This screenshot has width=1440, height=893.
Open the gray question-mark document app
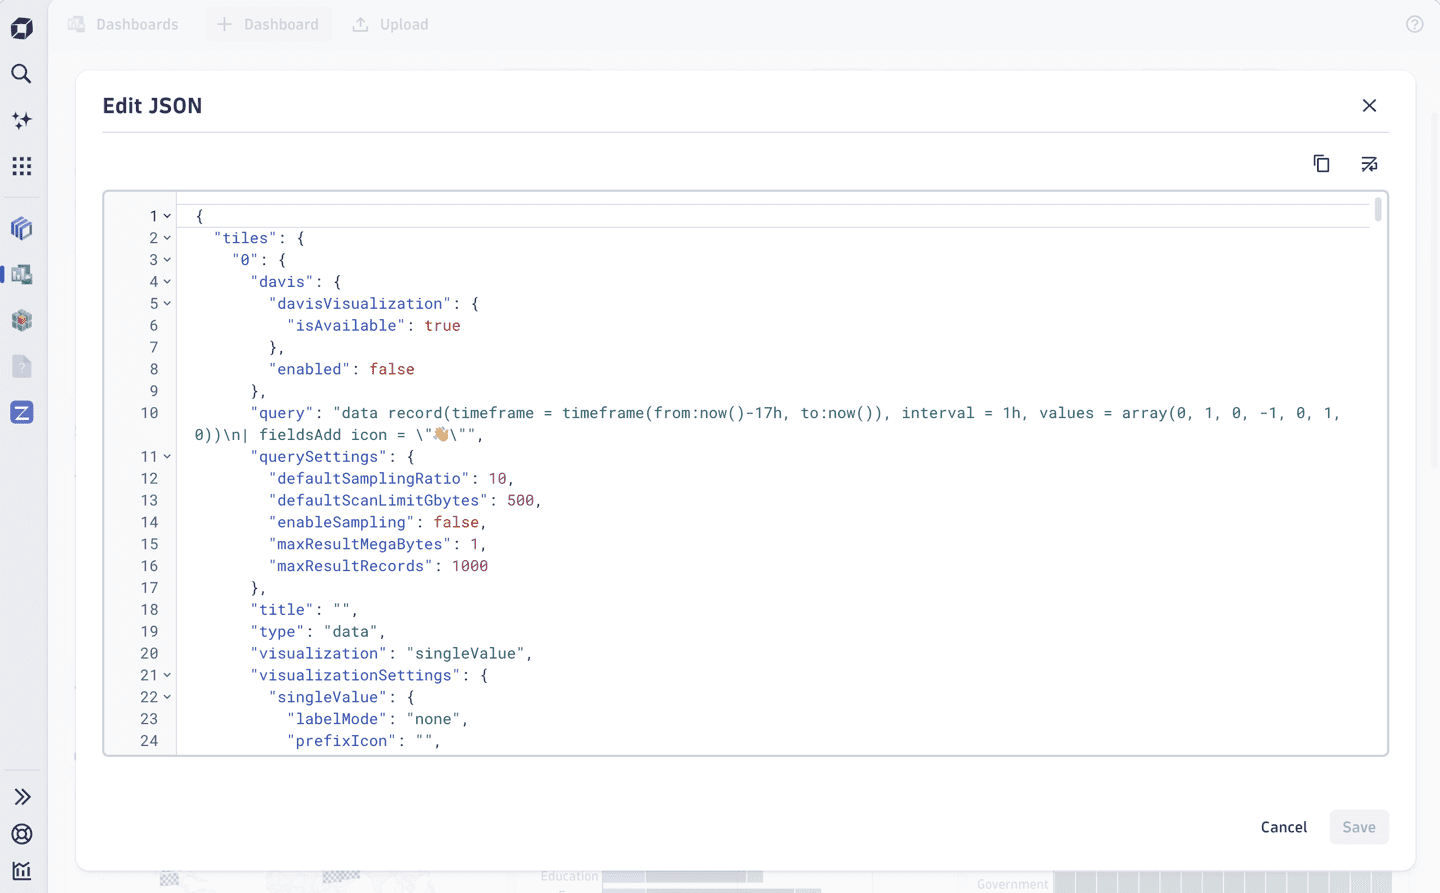point(21,366)
